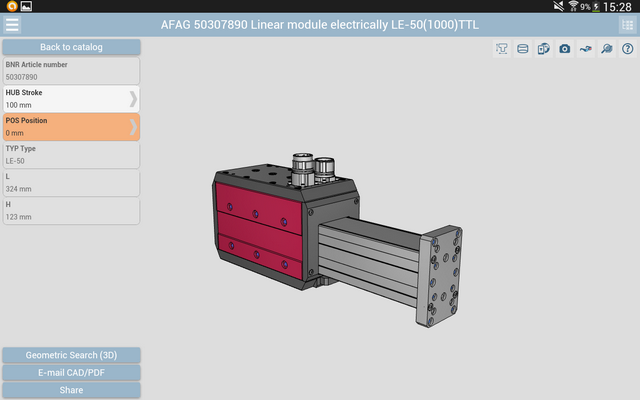Click the section view toolbar icon
Viewport: 640px width, 400px height.
click(x=523, y=48)
